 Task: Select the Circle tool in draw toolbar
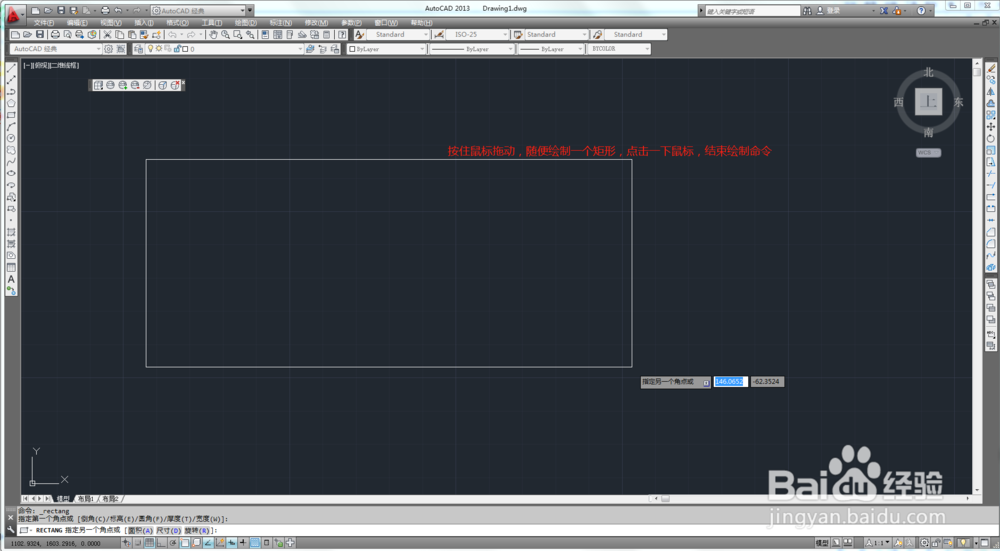11,138
